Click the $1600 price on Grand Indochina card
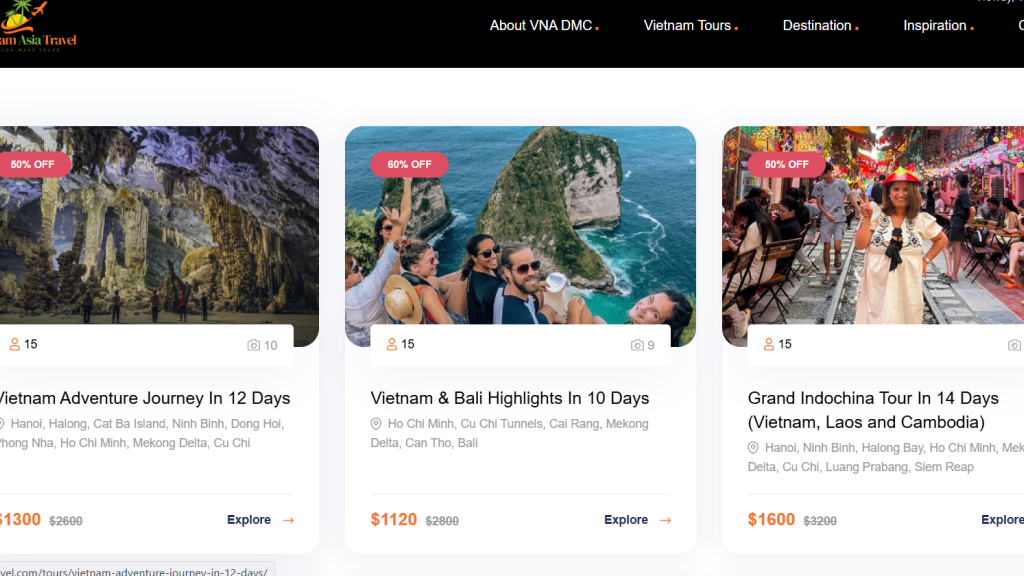 click(771, 519)
